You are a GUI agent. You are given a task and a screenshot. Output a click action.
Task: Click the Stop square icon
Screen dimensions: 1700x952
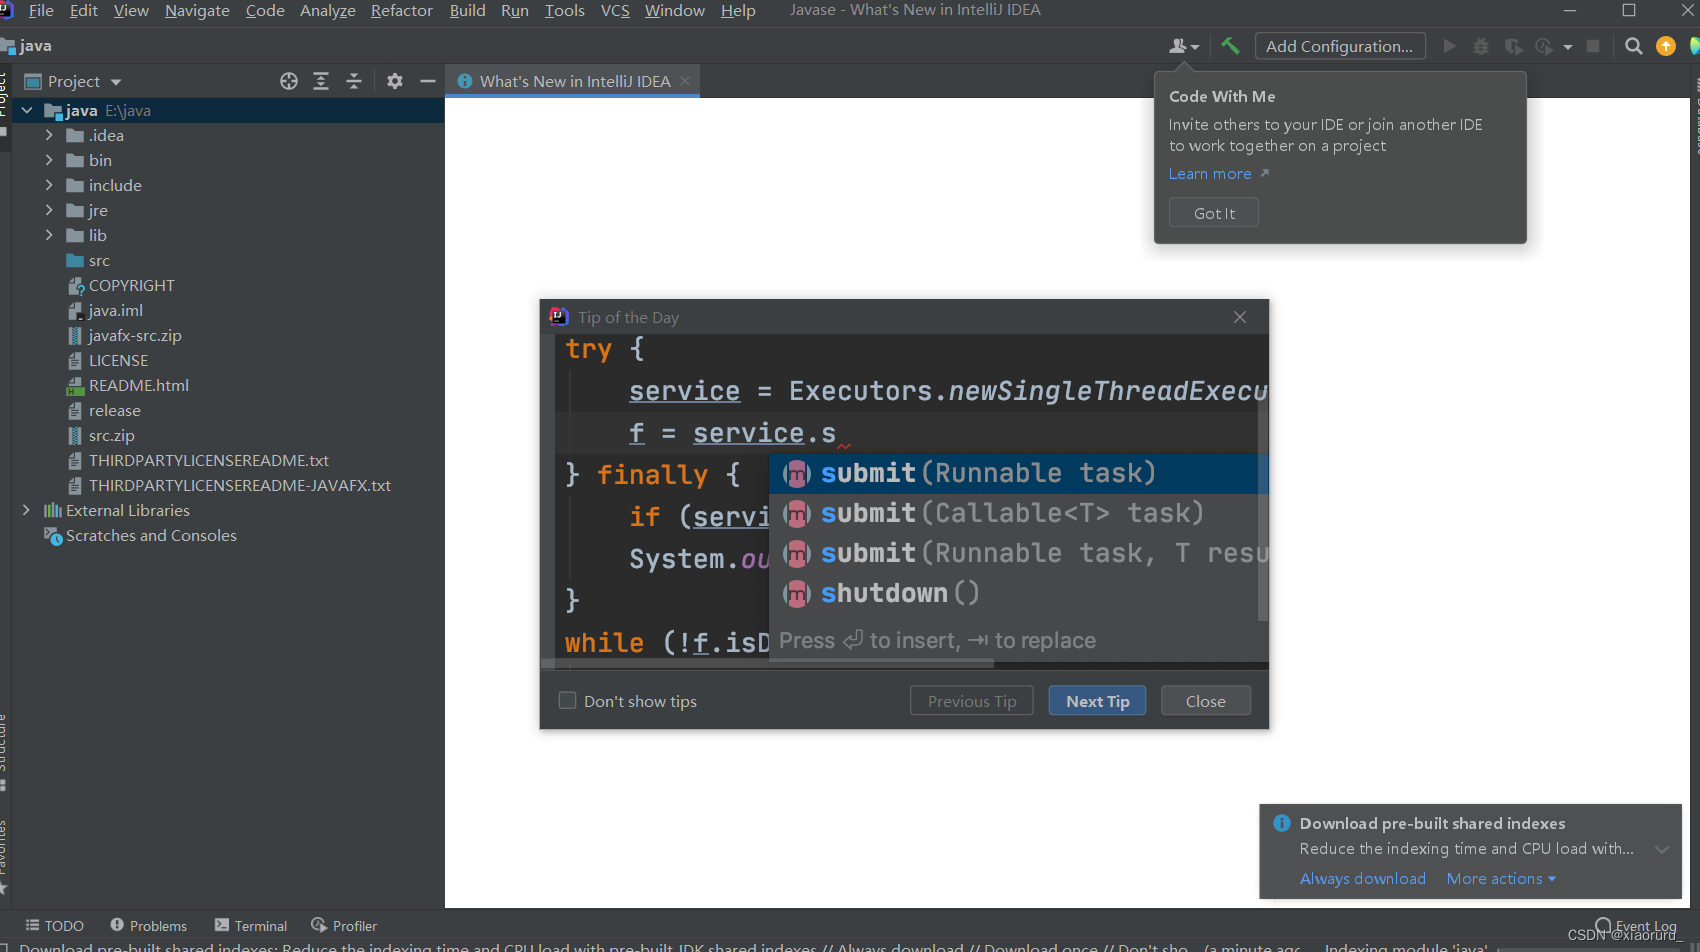tap(1593, 46)
